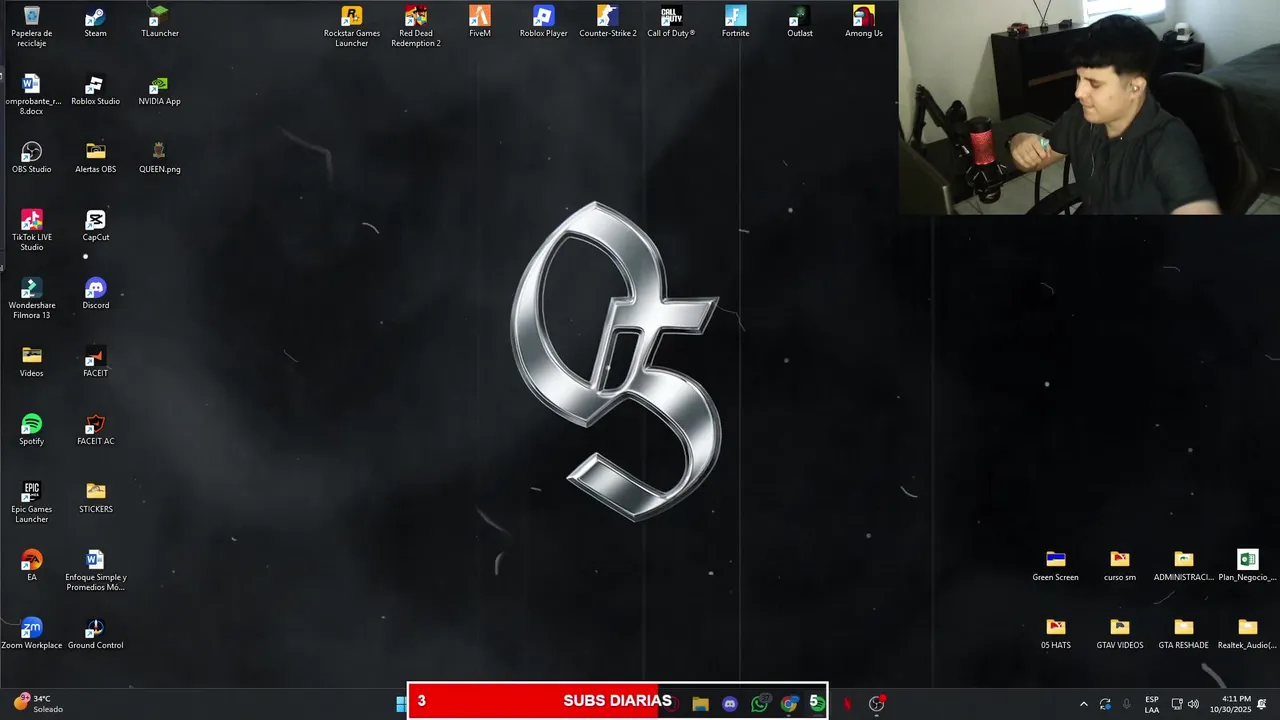Open the FACEIT shortcut
Screen dimensions: 1280x720
click(95, 362)
